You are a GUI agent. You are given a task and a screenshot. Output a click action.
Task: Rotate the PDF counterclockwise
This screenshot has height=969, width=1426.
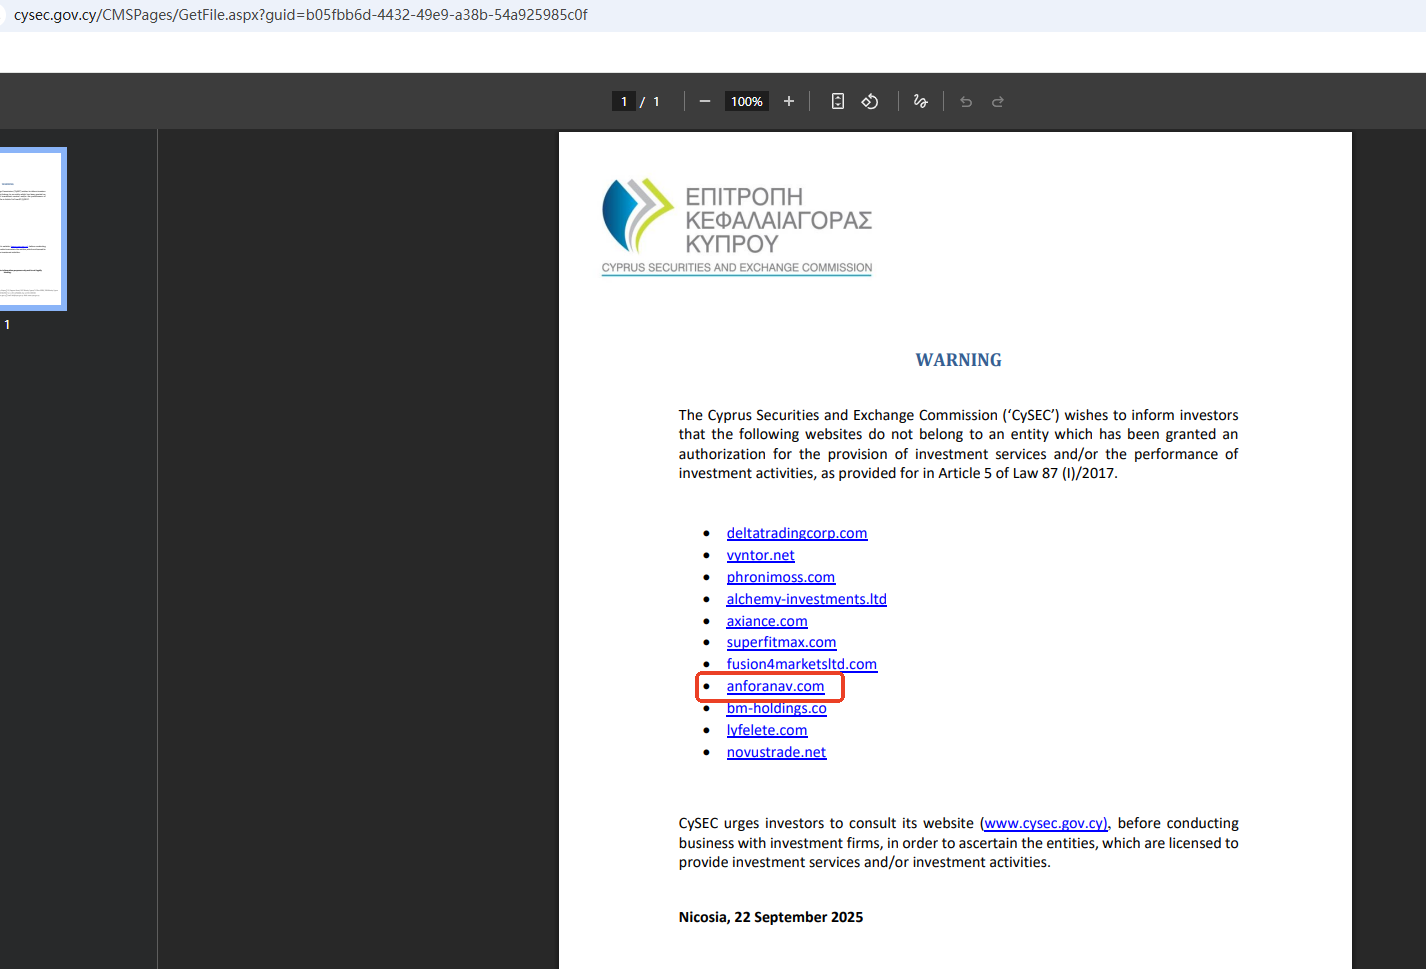(870, 101)
